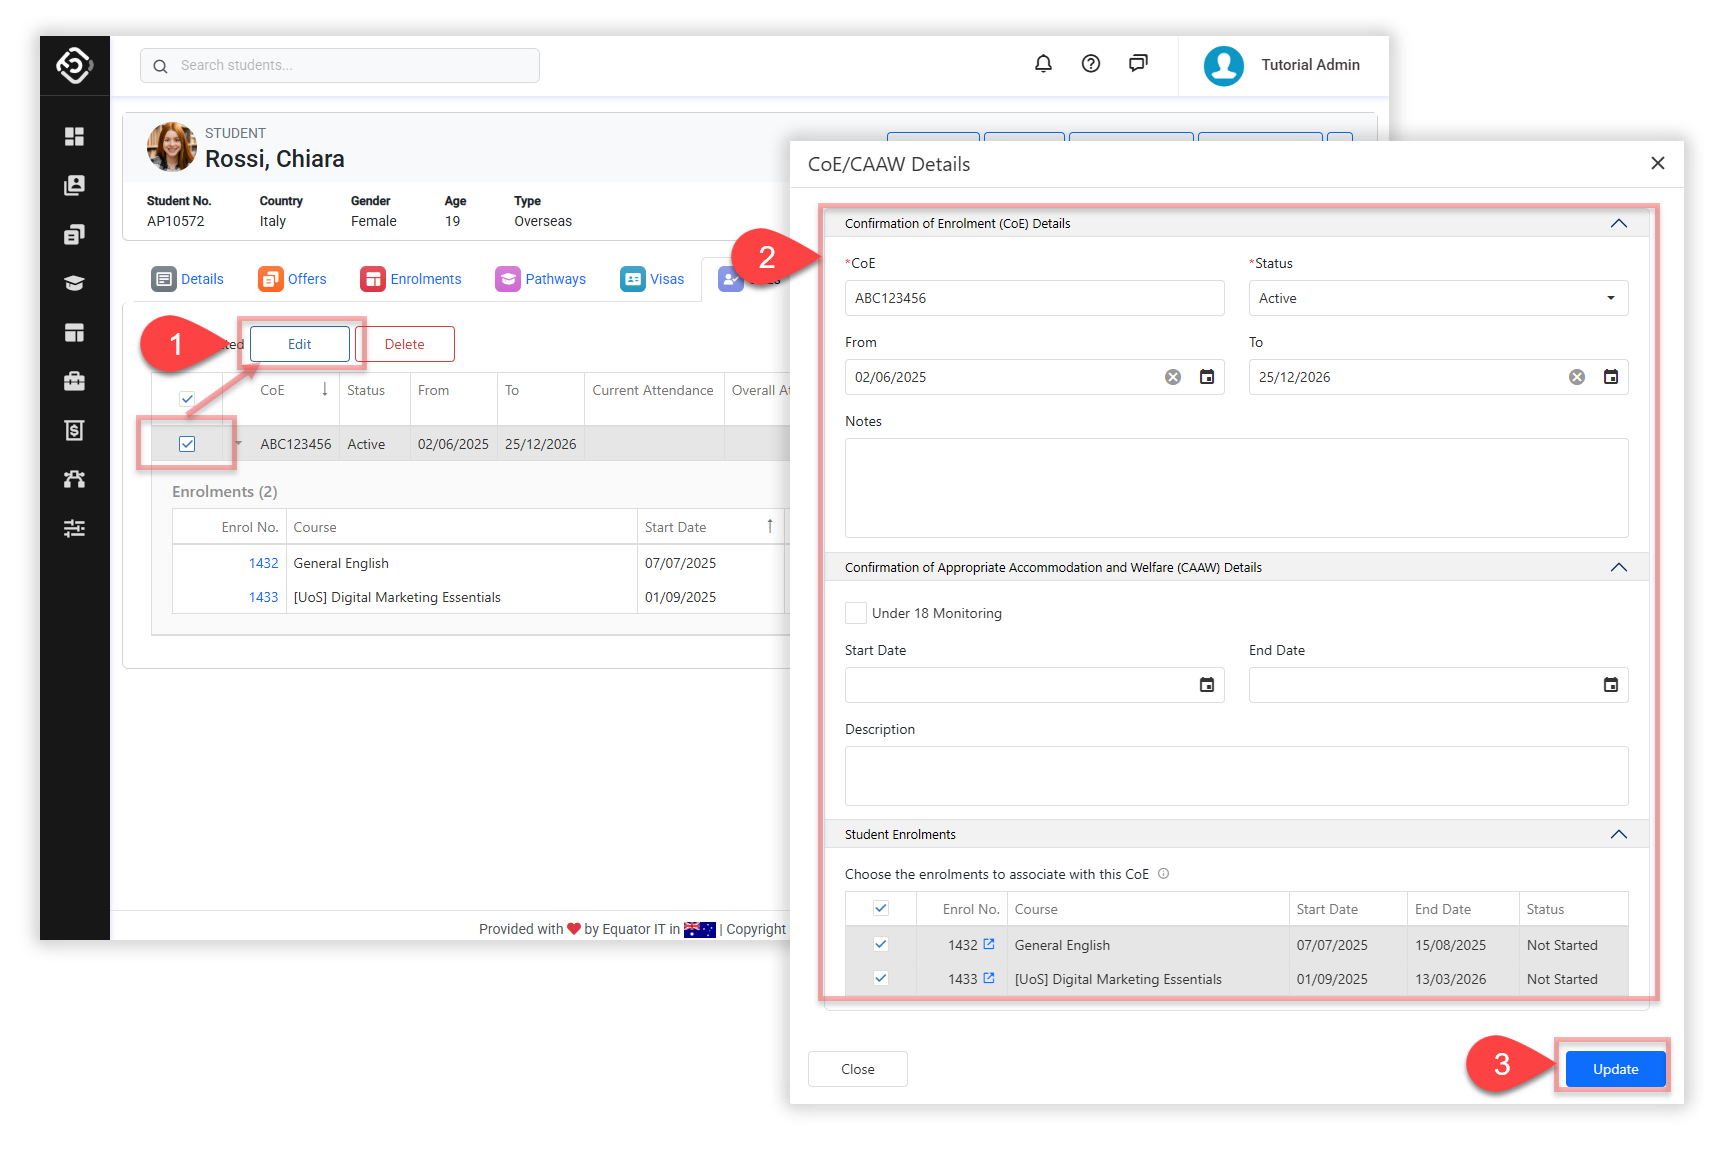Open the offers copy icon in sidebar

74,234
